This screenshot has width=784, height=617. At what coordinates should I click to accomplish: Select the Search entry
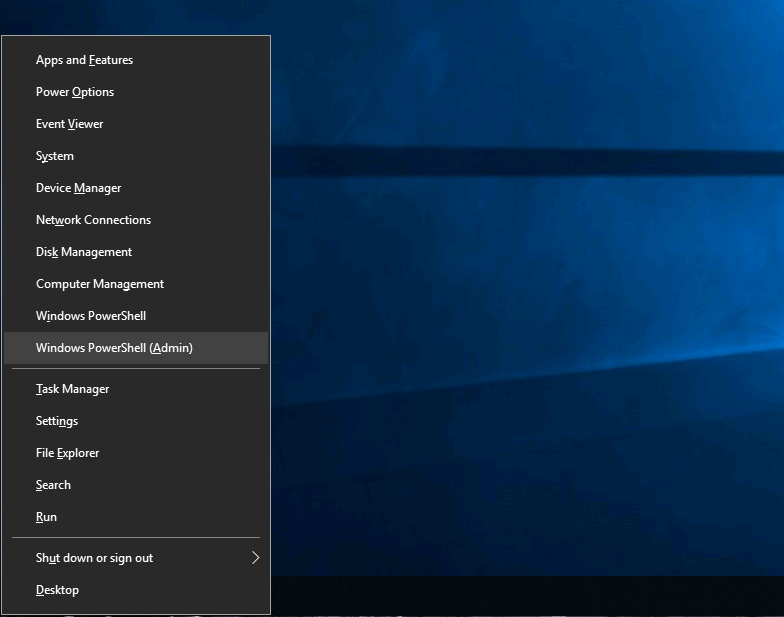136,485
